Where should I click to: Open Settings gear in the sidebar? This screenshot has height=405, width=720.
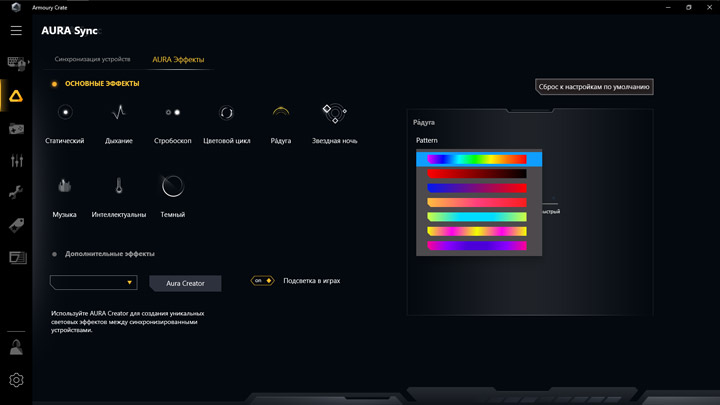click(x=16, y=380)
